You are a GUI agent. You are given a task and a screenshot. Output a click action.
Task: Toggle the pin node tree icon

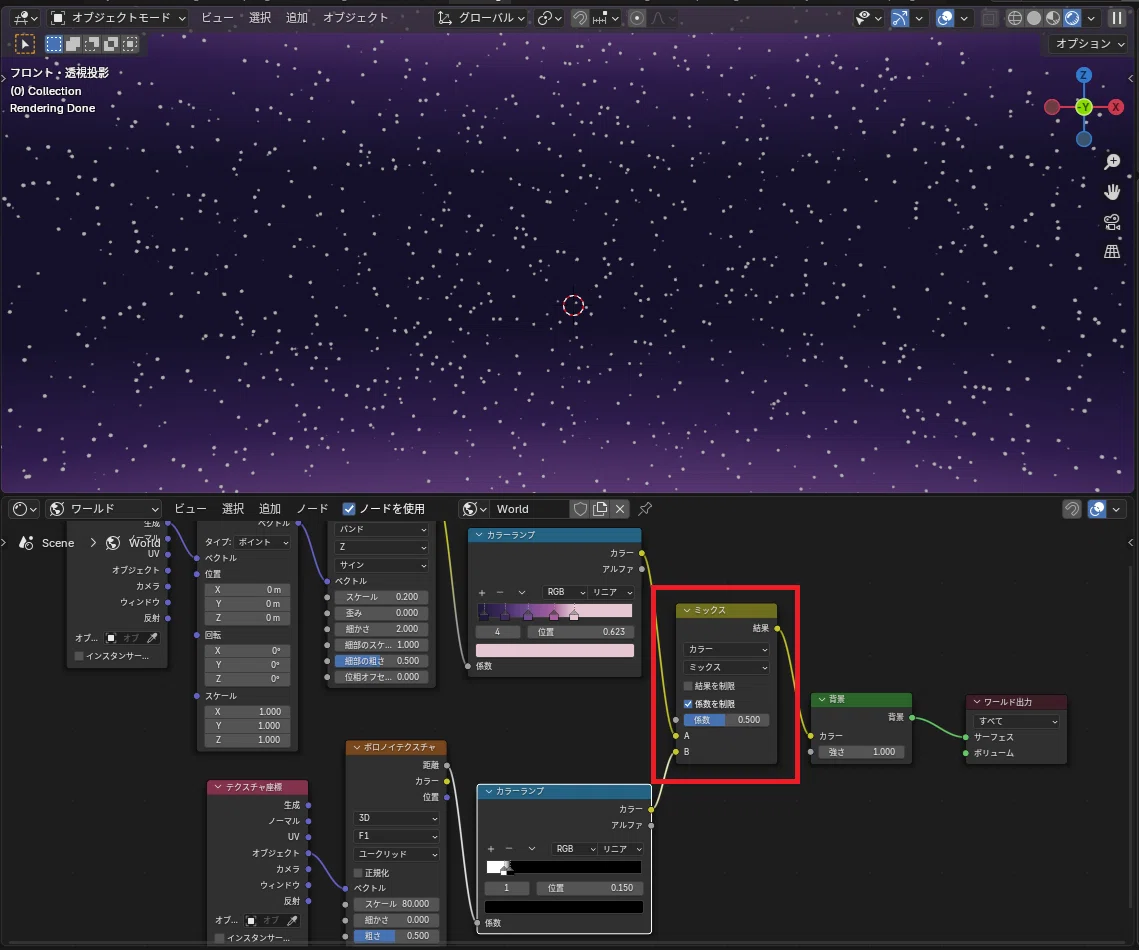[645, 509]
